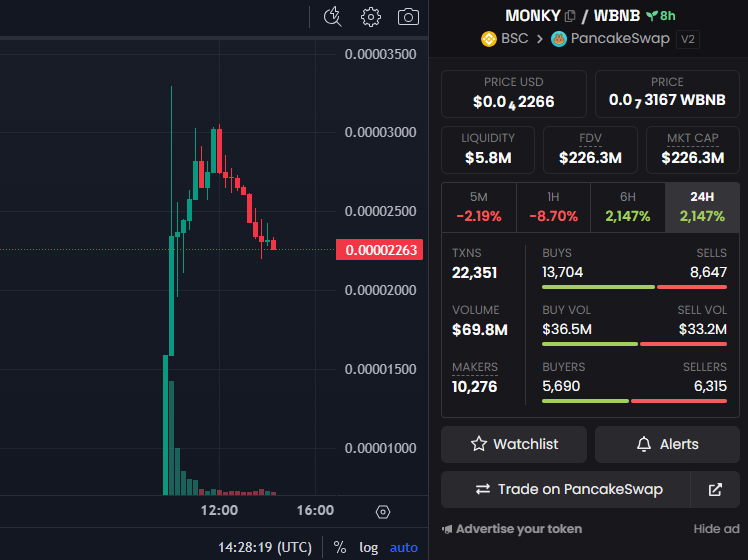Image resolution: width=748 pixels, height=560 pixels.
Task: Click the buy vol versus sell vol bar
Action: [x=634, y=344]
